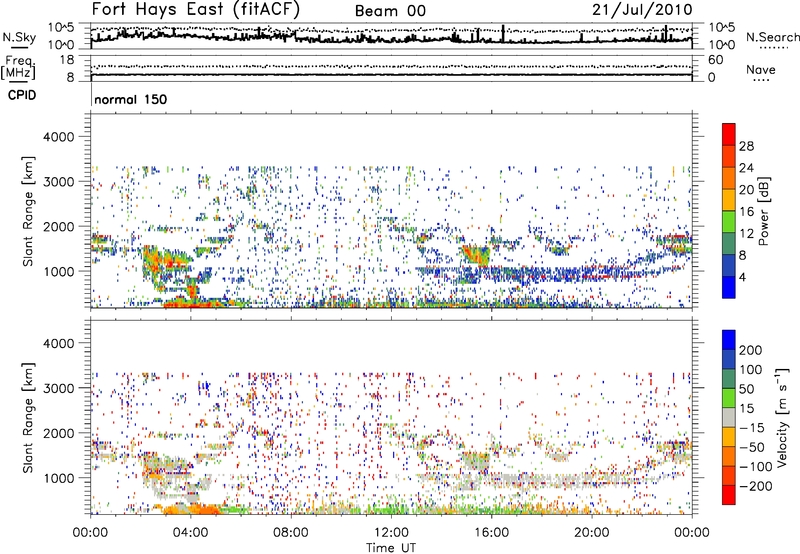Select the 12 value on the Power colorbar
Viewport: 800px width, 554px height.
point(746,234)
